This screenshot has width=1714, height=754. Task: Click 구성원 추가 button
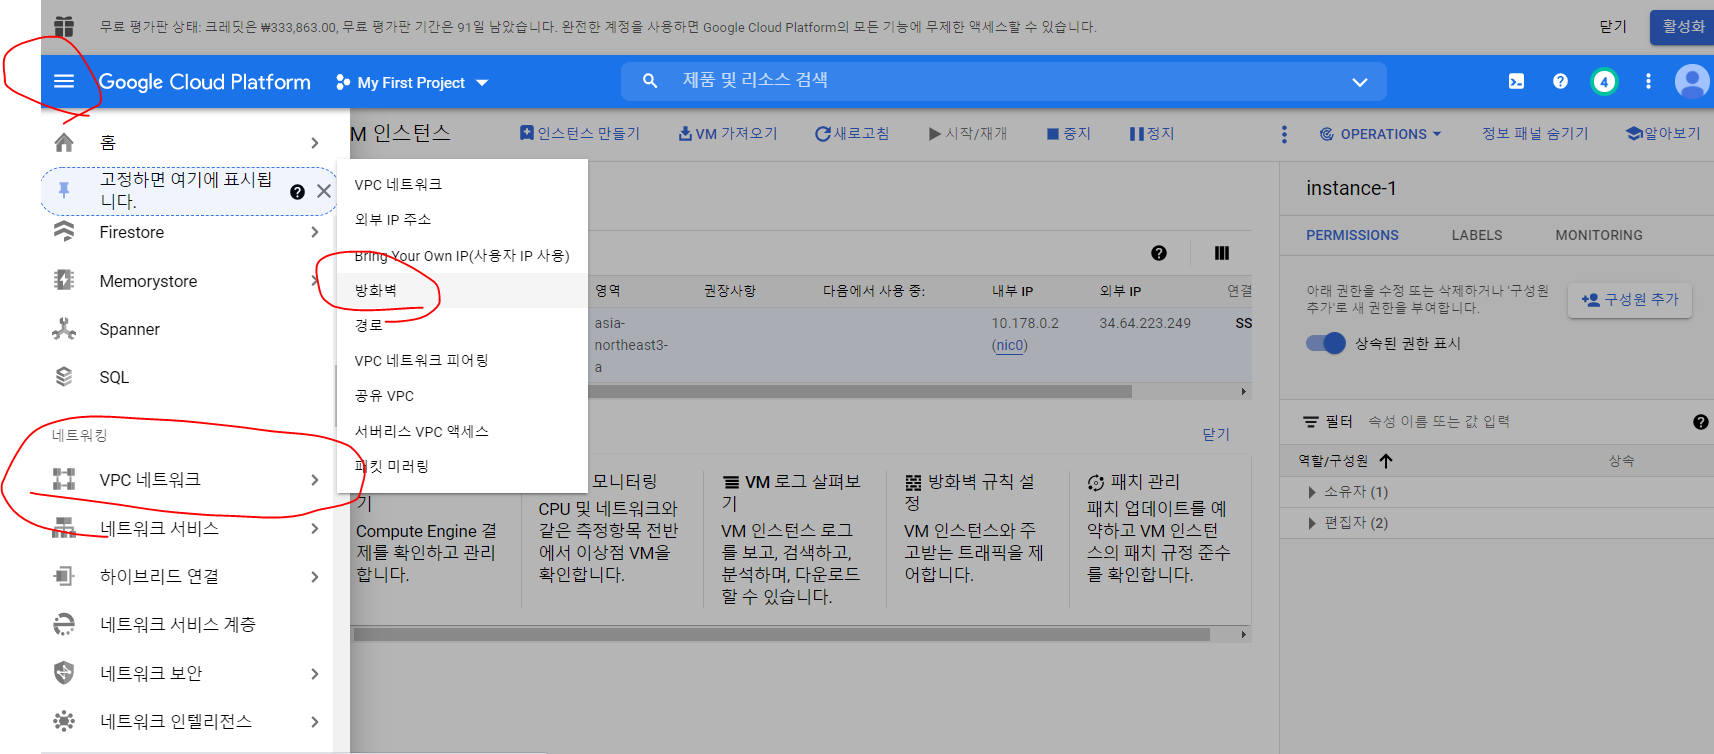click(1630, 299)
